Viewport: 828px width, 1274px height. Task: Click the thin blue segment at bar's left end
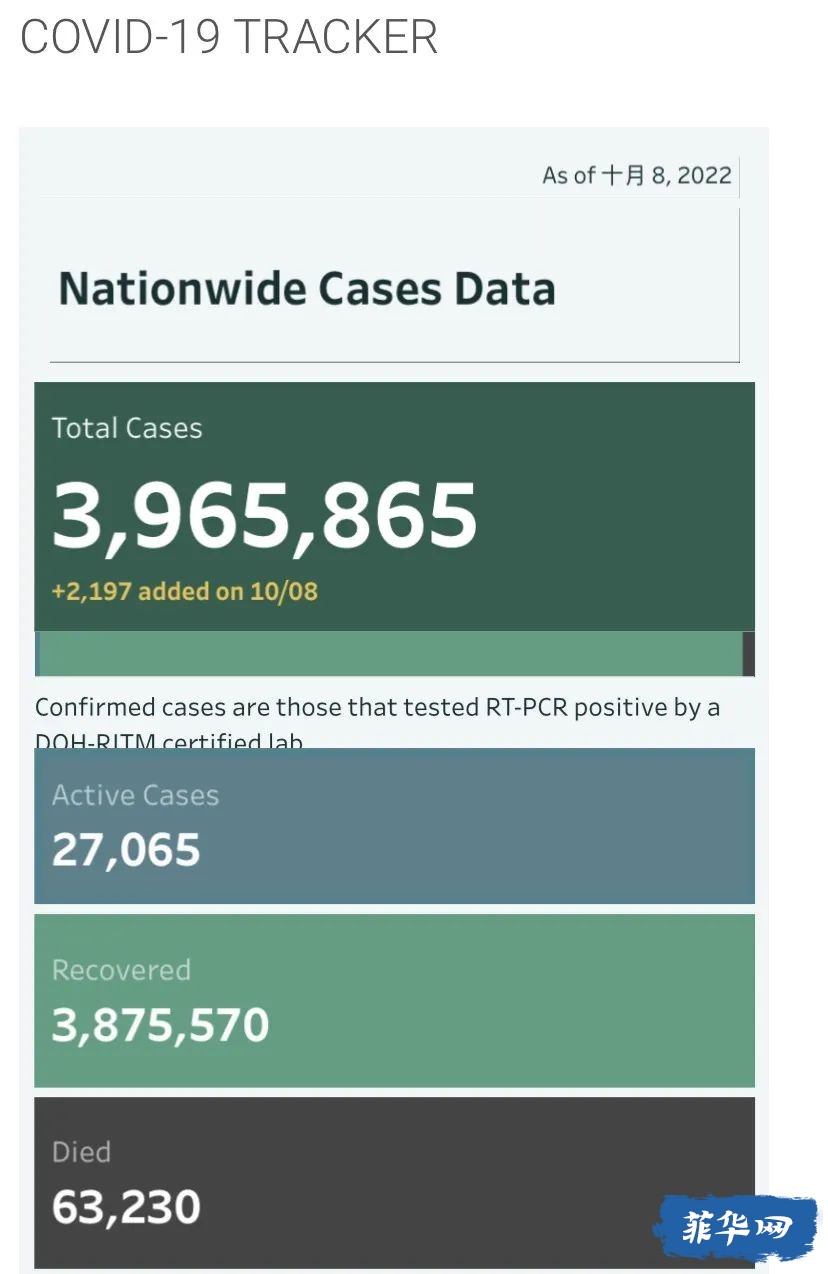pyautogui.click(x=37, y=654)
